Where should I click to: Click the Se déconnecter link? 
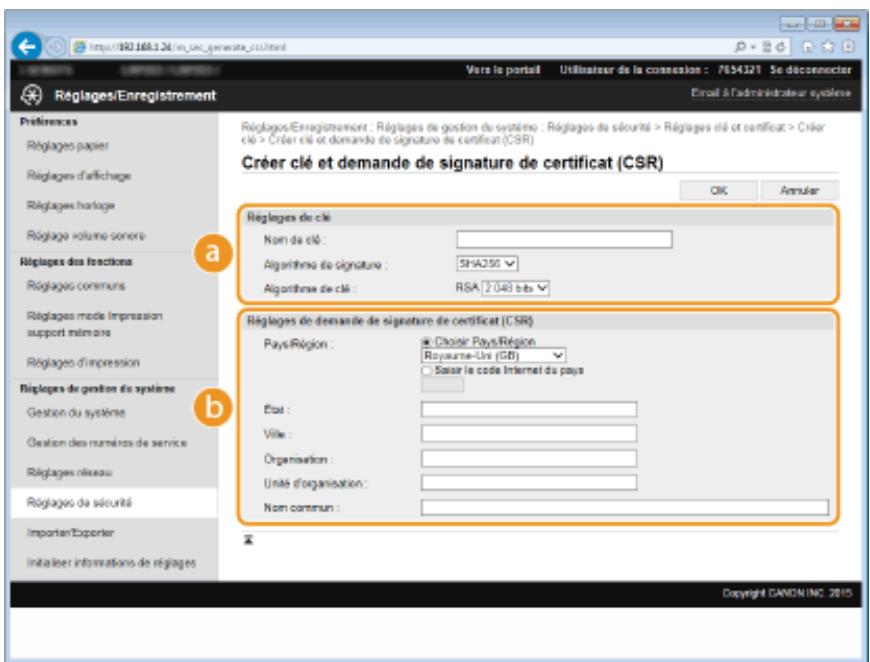point(811,70)
